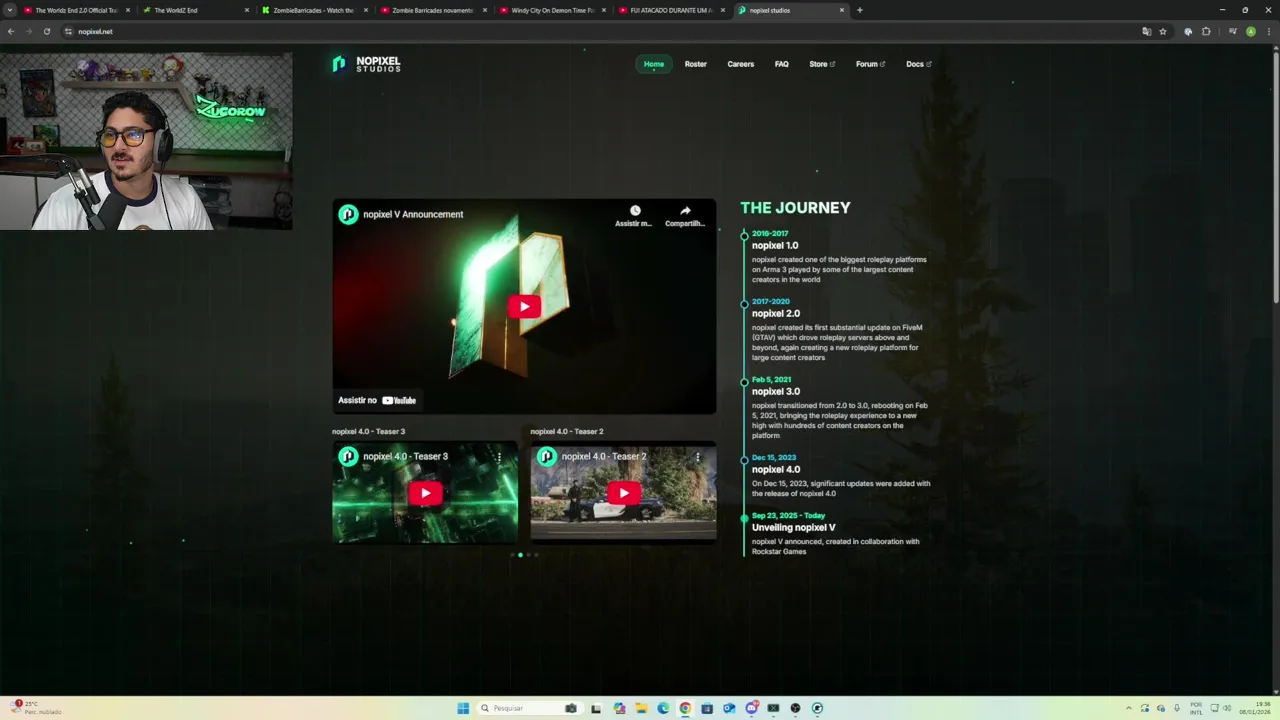Click the NoPixel Studios logo

pos(366,64)
